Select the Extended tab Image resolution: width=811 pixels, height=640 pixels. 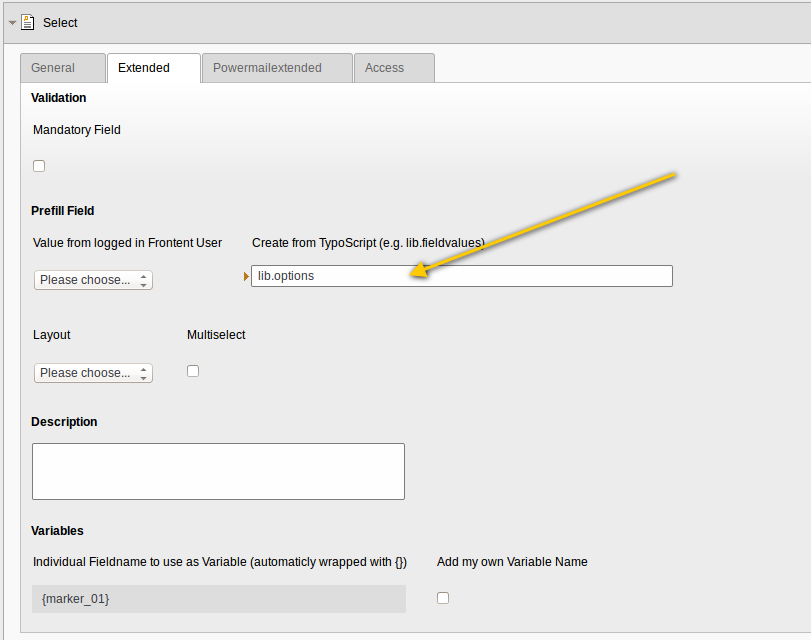[144, 68]
